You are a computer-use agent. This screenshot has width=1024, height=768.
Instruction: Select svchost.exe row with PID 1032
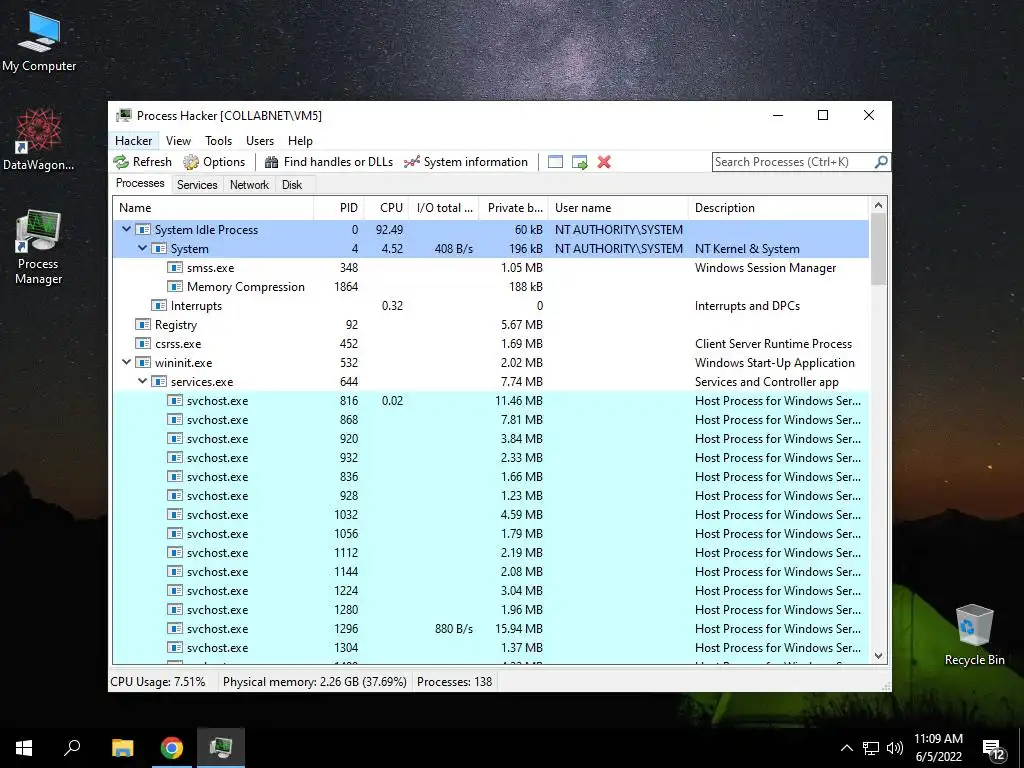[490, 515]
